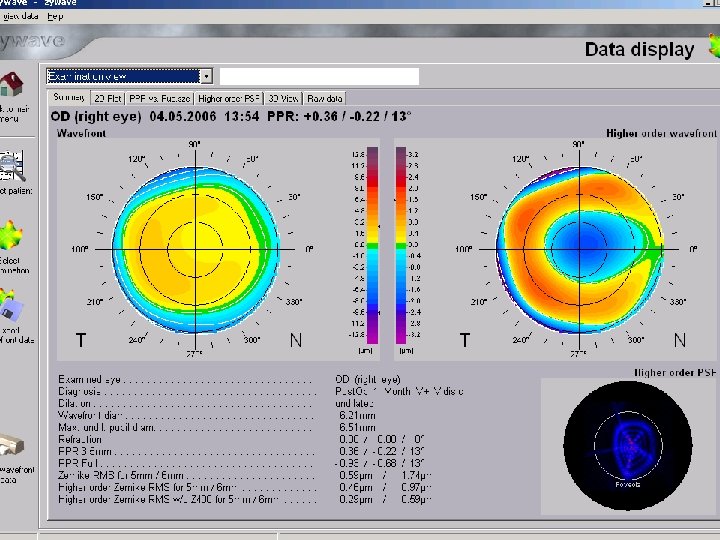
Task: Select the Examination view combo box
Action: tap(122, 76)
